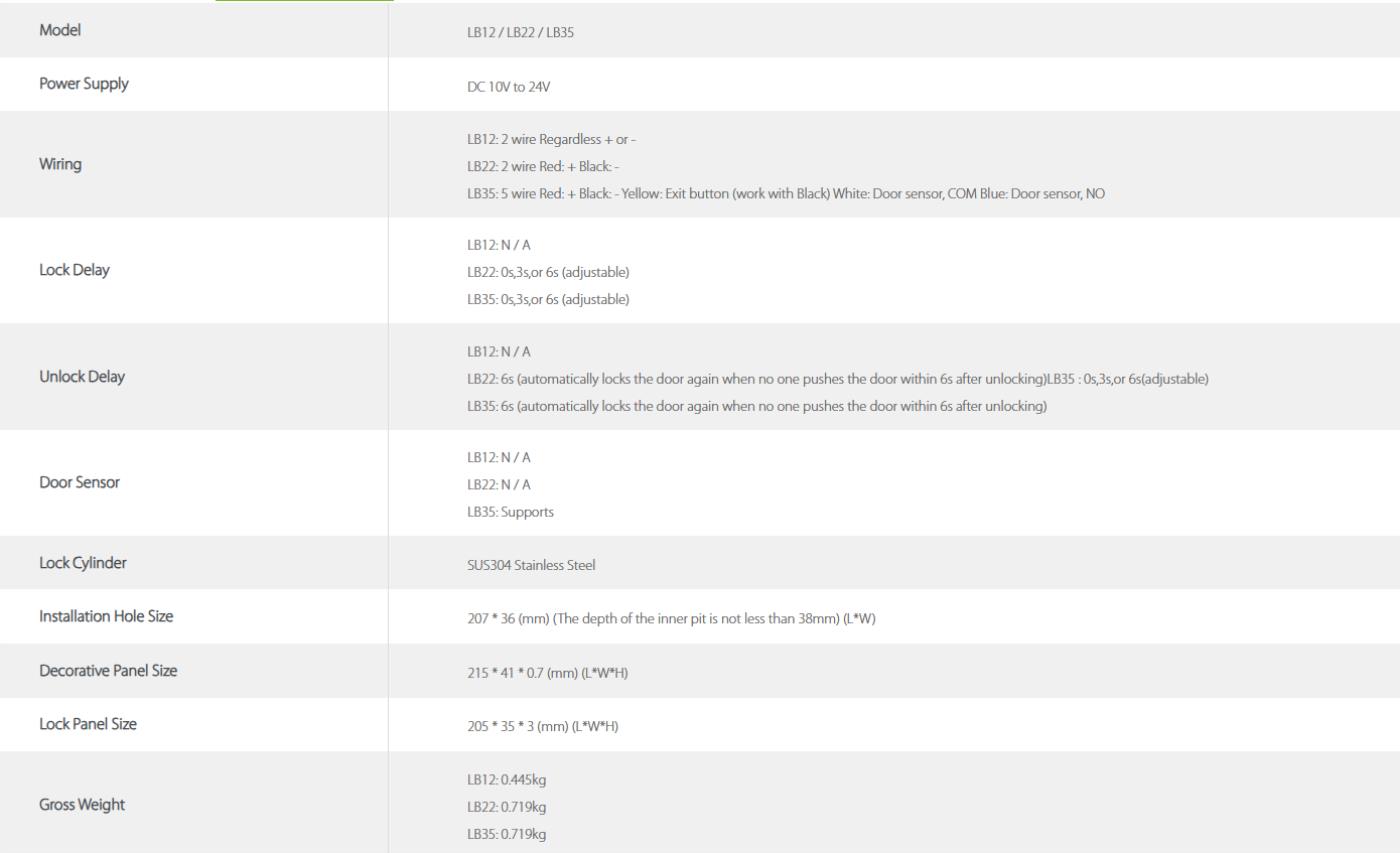
Task: Click the DC 10V to 24V value
Action: coord(508,87)
